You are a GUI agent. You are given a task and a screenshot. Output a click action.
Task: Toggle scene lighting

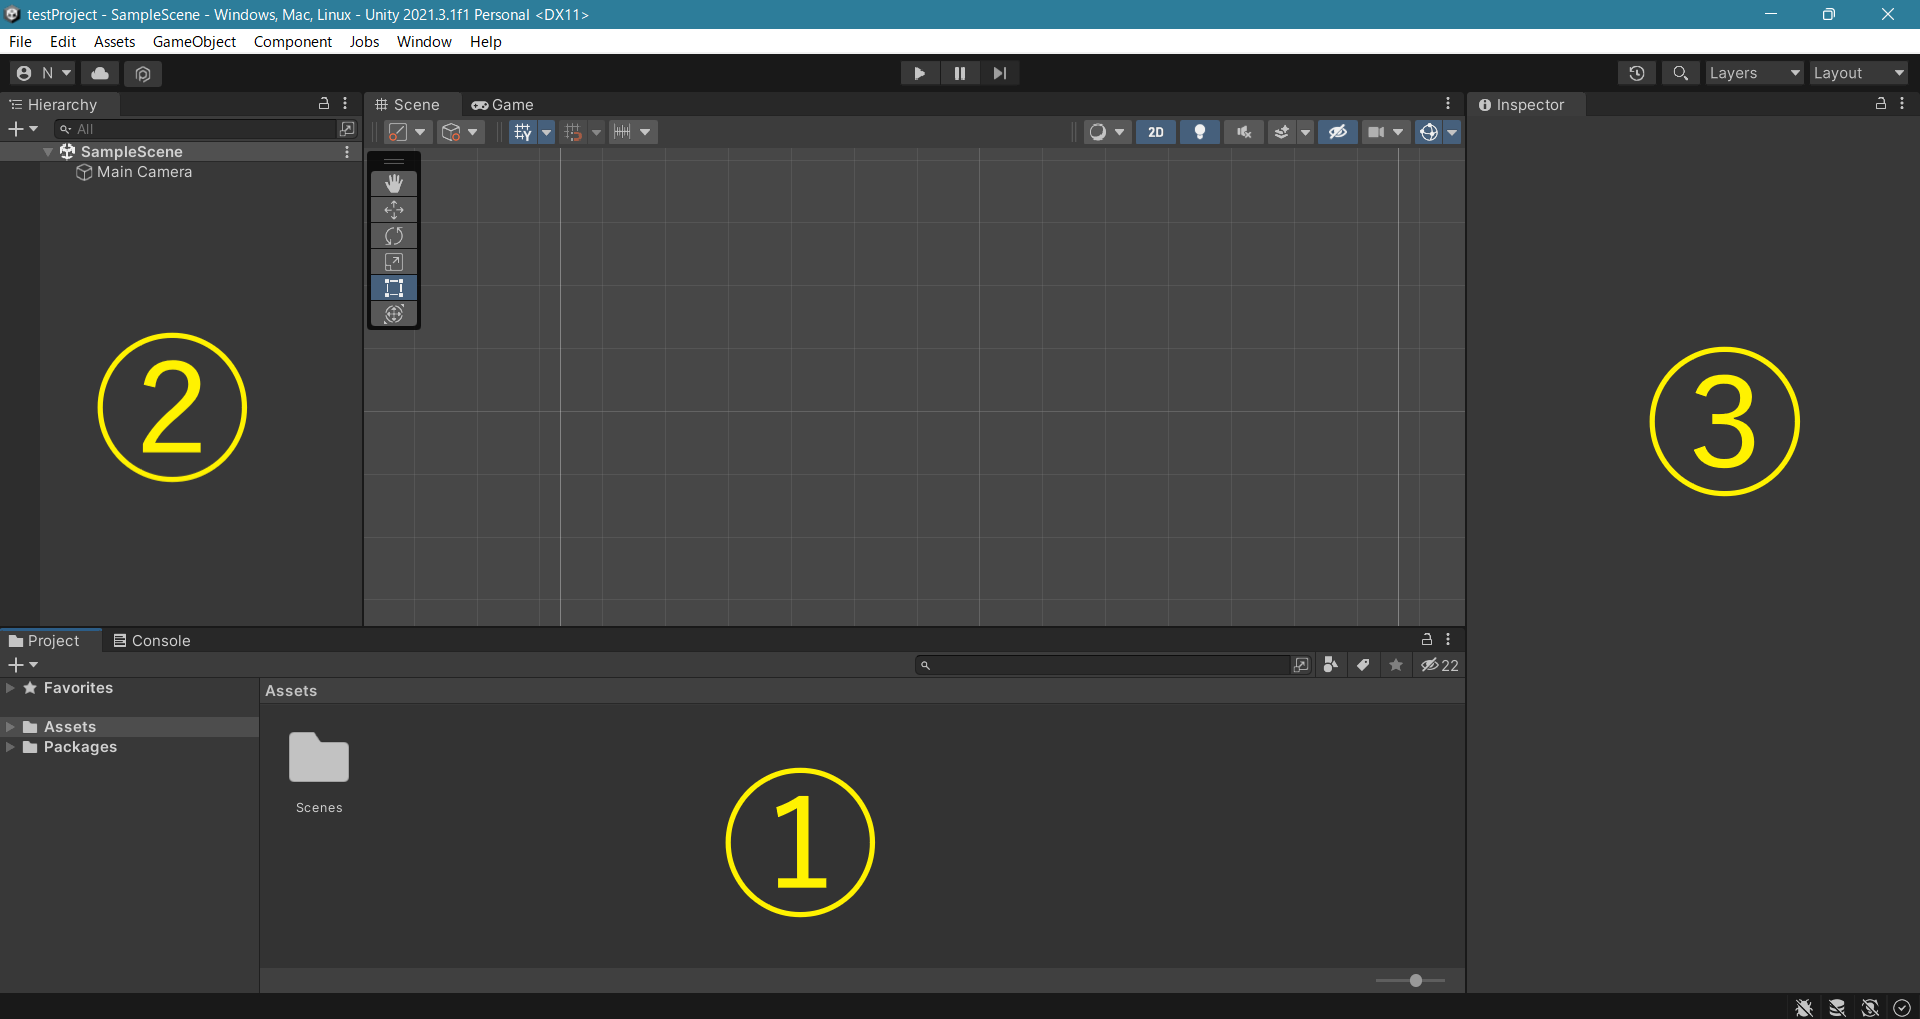1200,132
